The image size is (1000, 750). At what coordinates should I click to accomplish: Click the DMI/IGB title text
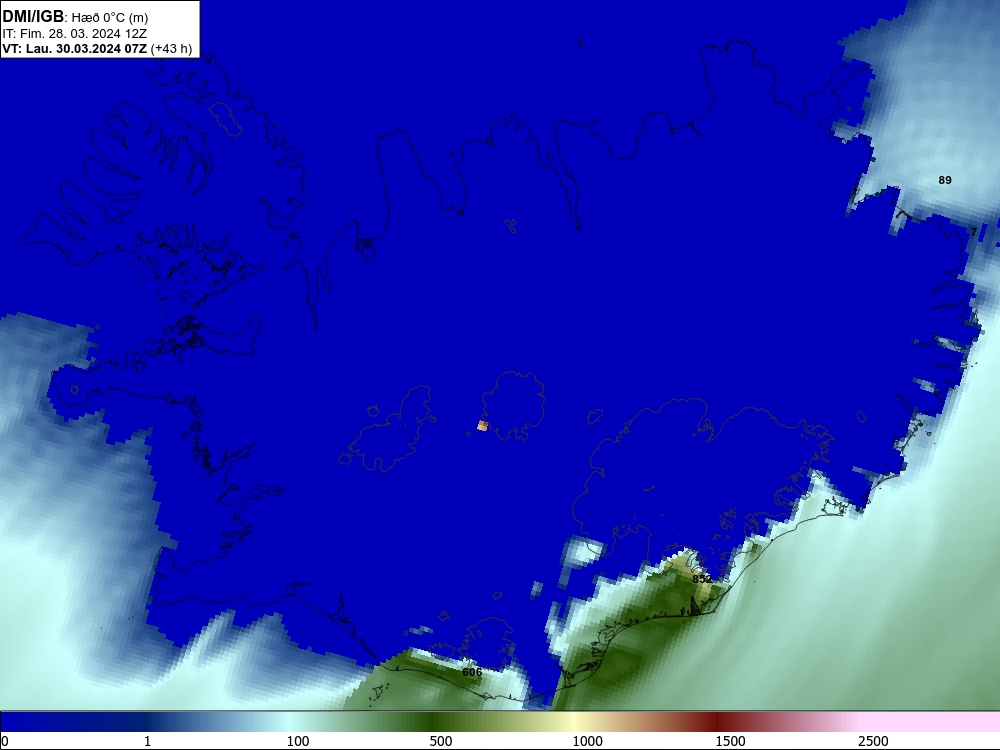(x=33, y=17)
